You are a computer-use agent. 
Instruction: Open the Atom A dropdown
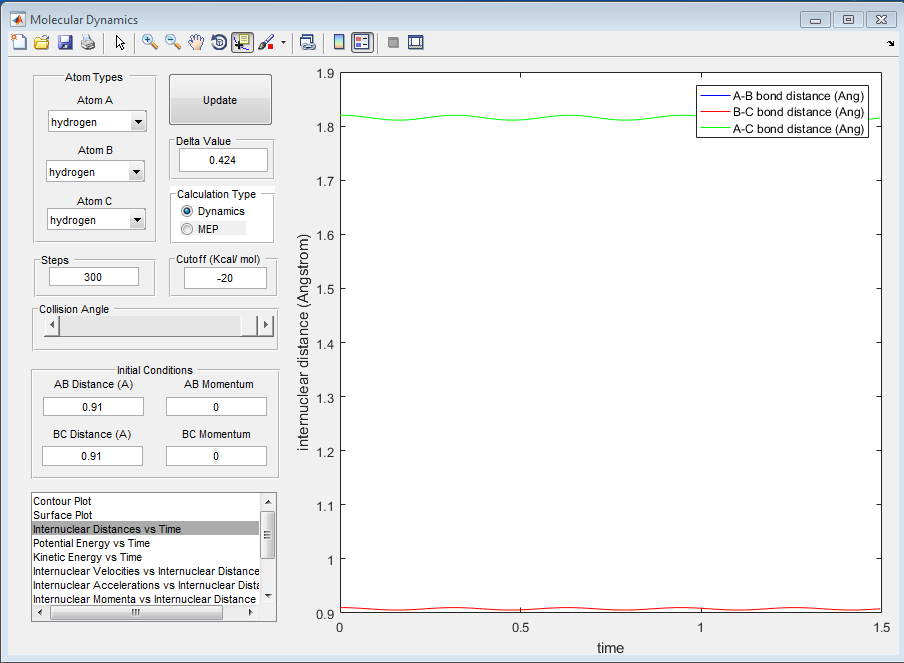tap(138, 122)
